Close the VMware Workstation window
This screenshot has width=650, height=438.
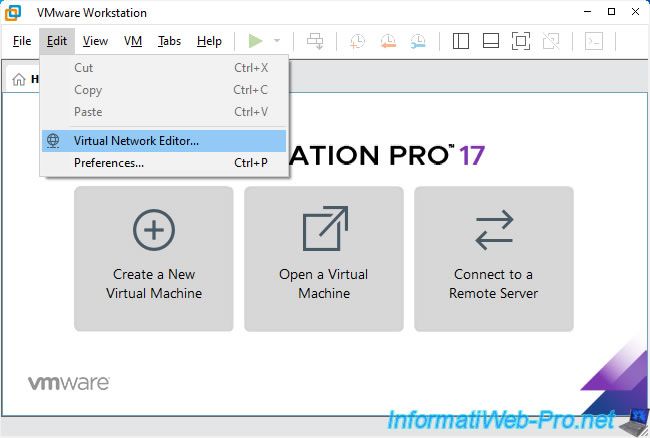coord(635,12)
